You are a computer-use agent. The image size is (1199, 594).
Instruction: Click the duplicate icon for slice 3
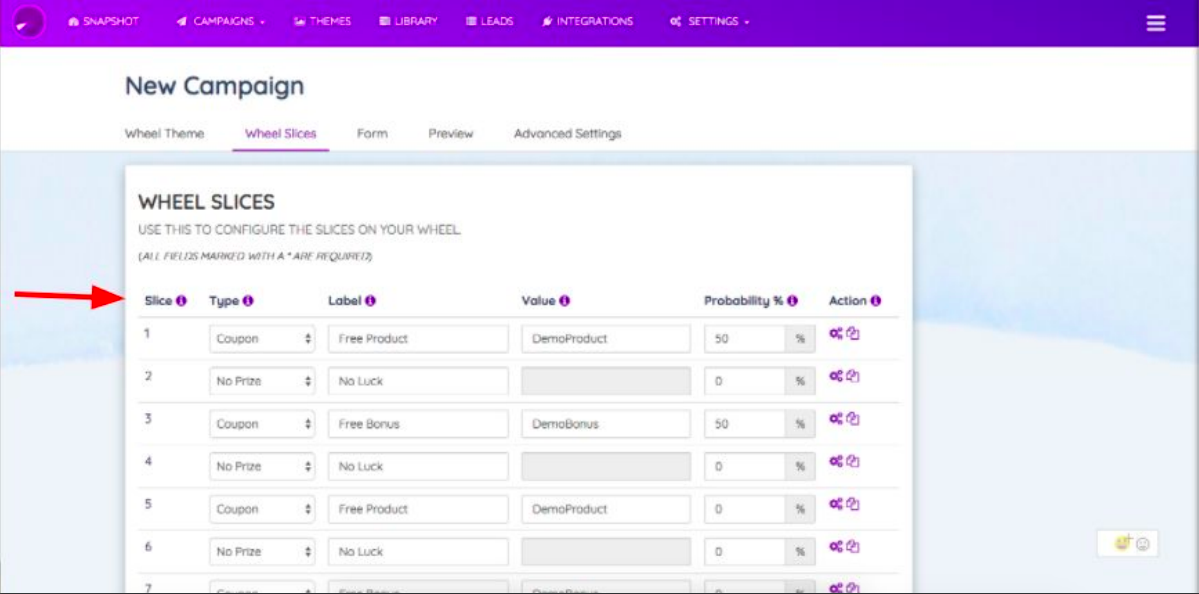click(854, 419)
